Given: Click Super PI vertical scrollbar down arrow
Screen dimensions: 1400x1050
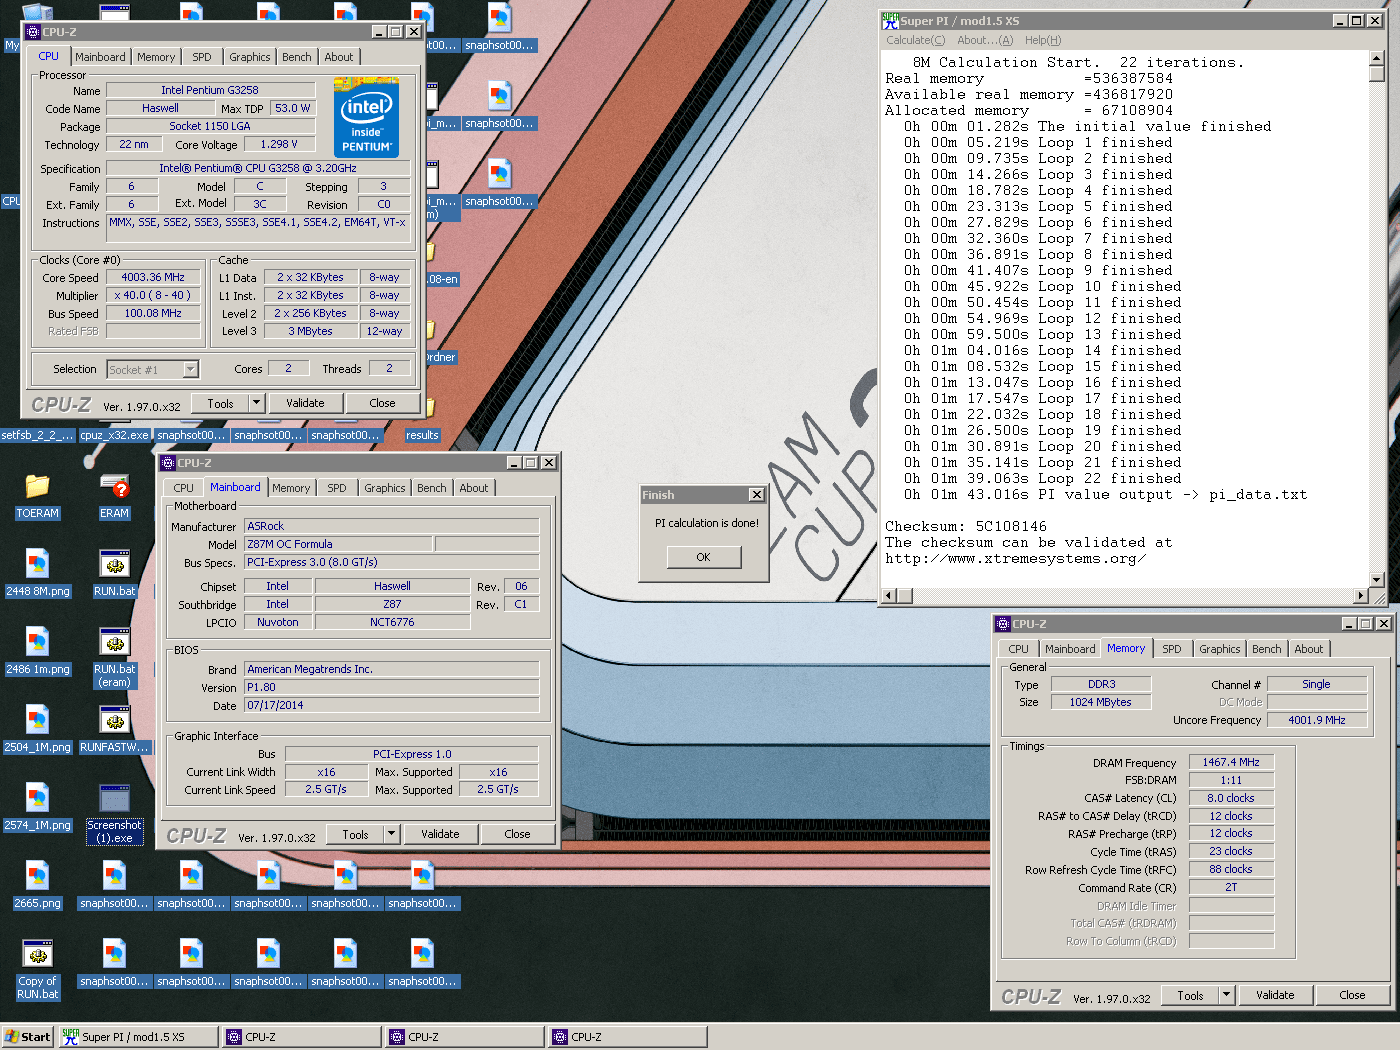Looking at the screenshot, I should tap(1377, 580).
